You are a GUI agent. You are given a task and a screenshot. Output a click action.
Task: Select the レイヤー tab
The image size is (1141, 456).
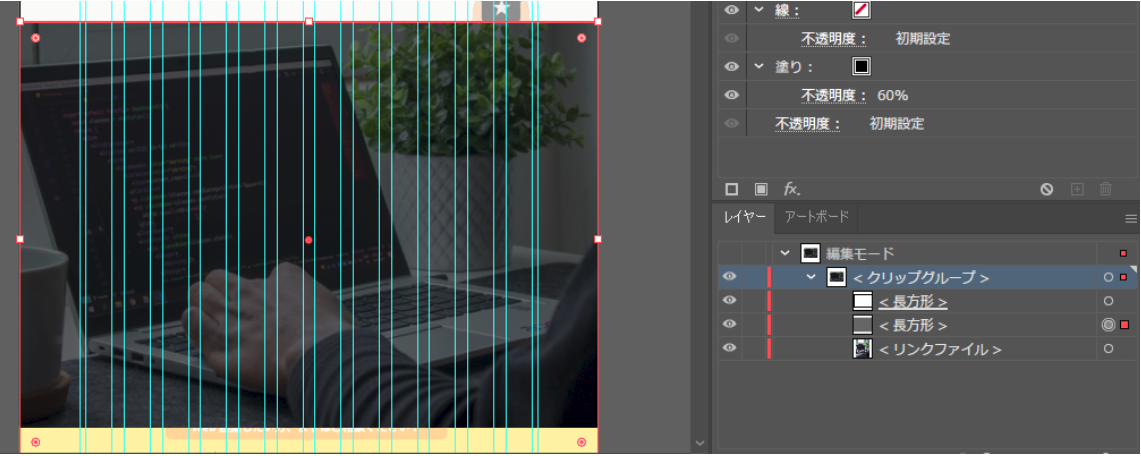tap(745, 217)
